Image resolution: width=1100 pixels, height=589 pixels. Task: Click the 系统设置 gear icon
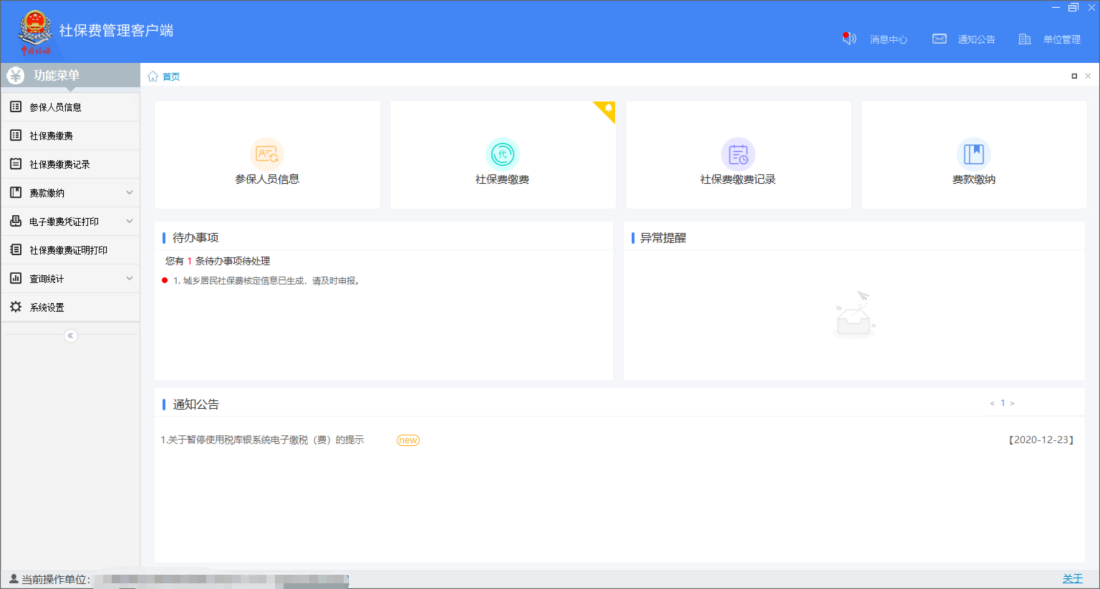[15, 307]
